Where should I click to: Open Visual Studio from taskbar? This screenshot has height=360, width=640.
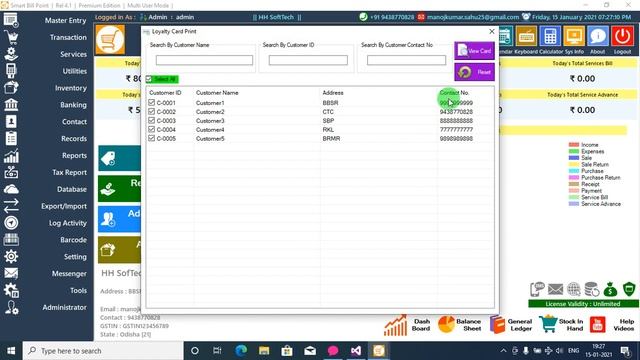point(356,351)
